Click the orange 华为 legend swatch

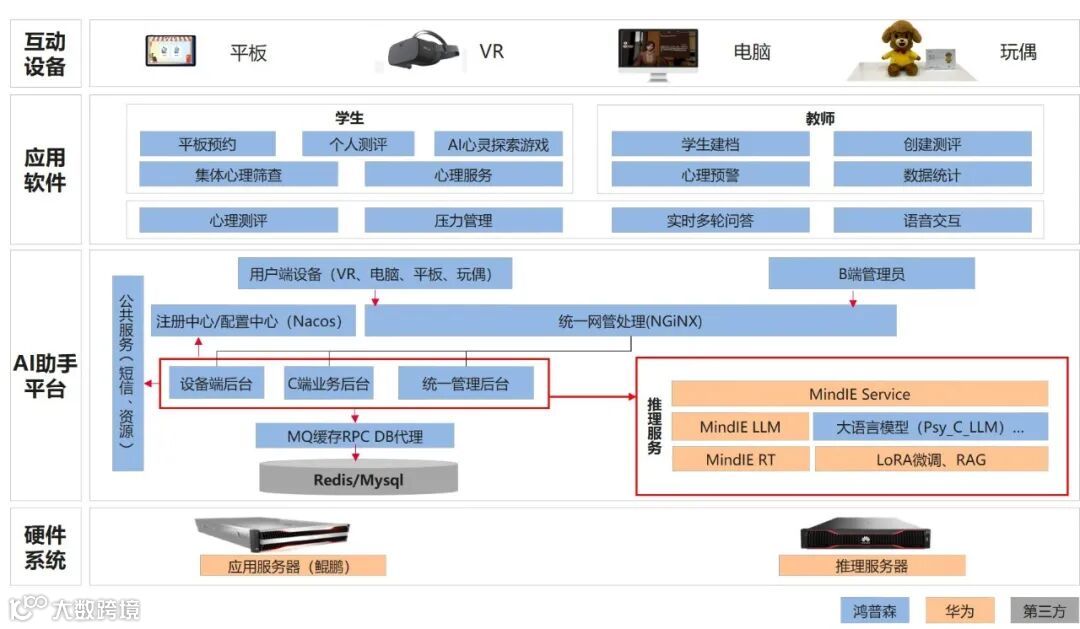pos(960,610)
